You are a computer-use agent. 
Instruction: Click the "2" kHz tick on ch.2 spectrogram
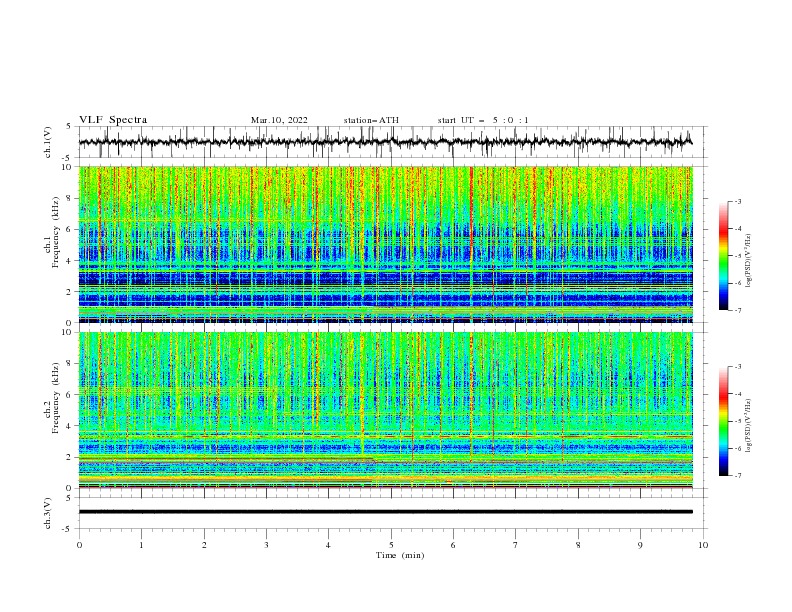pyautogui.click(x=70, y=457)
